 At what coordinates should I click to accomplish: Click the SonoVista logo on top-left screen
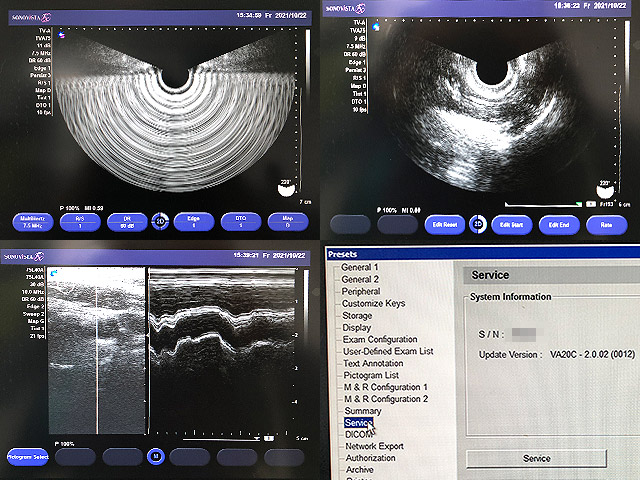coord(31,18)
